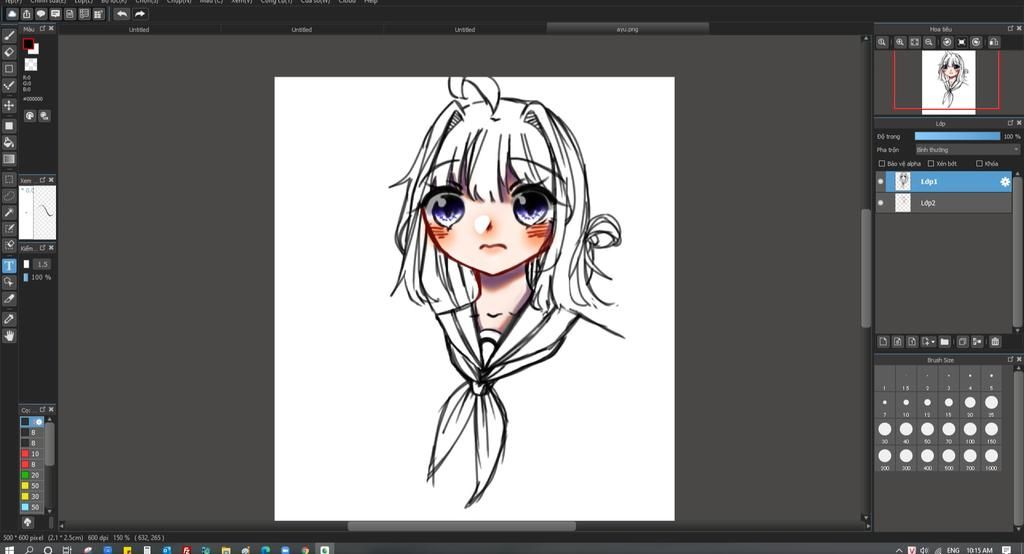Image resolution: width=1024 pixels, height=554 pixels.
Task: Choose the red brush labeled 10
Action: tap(32, 453)
